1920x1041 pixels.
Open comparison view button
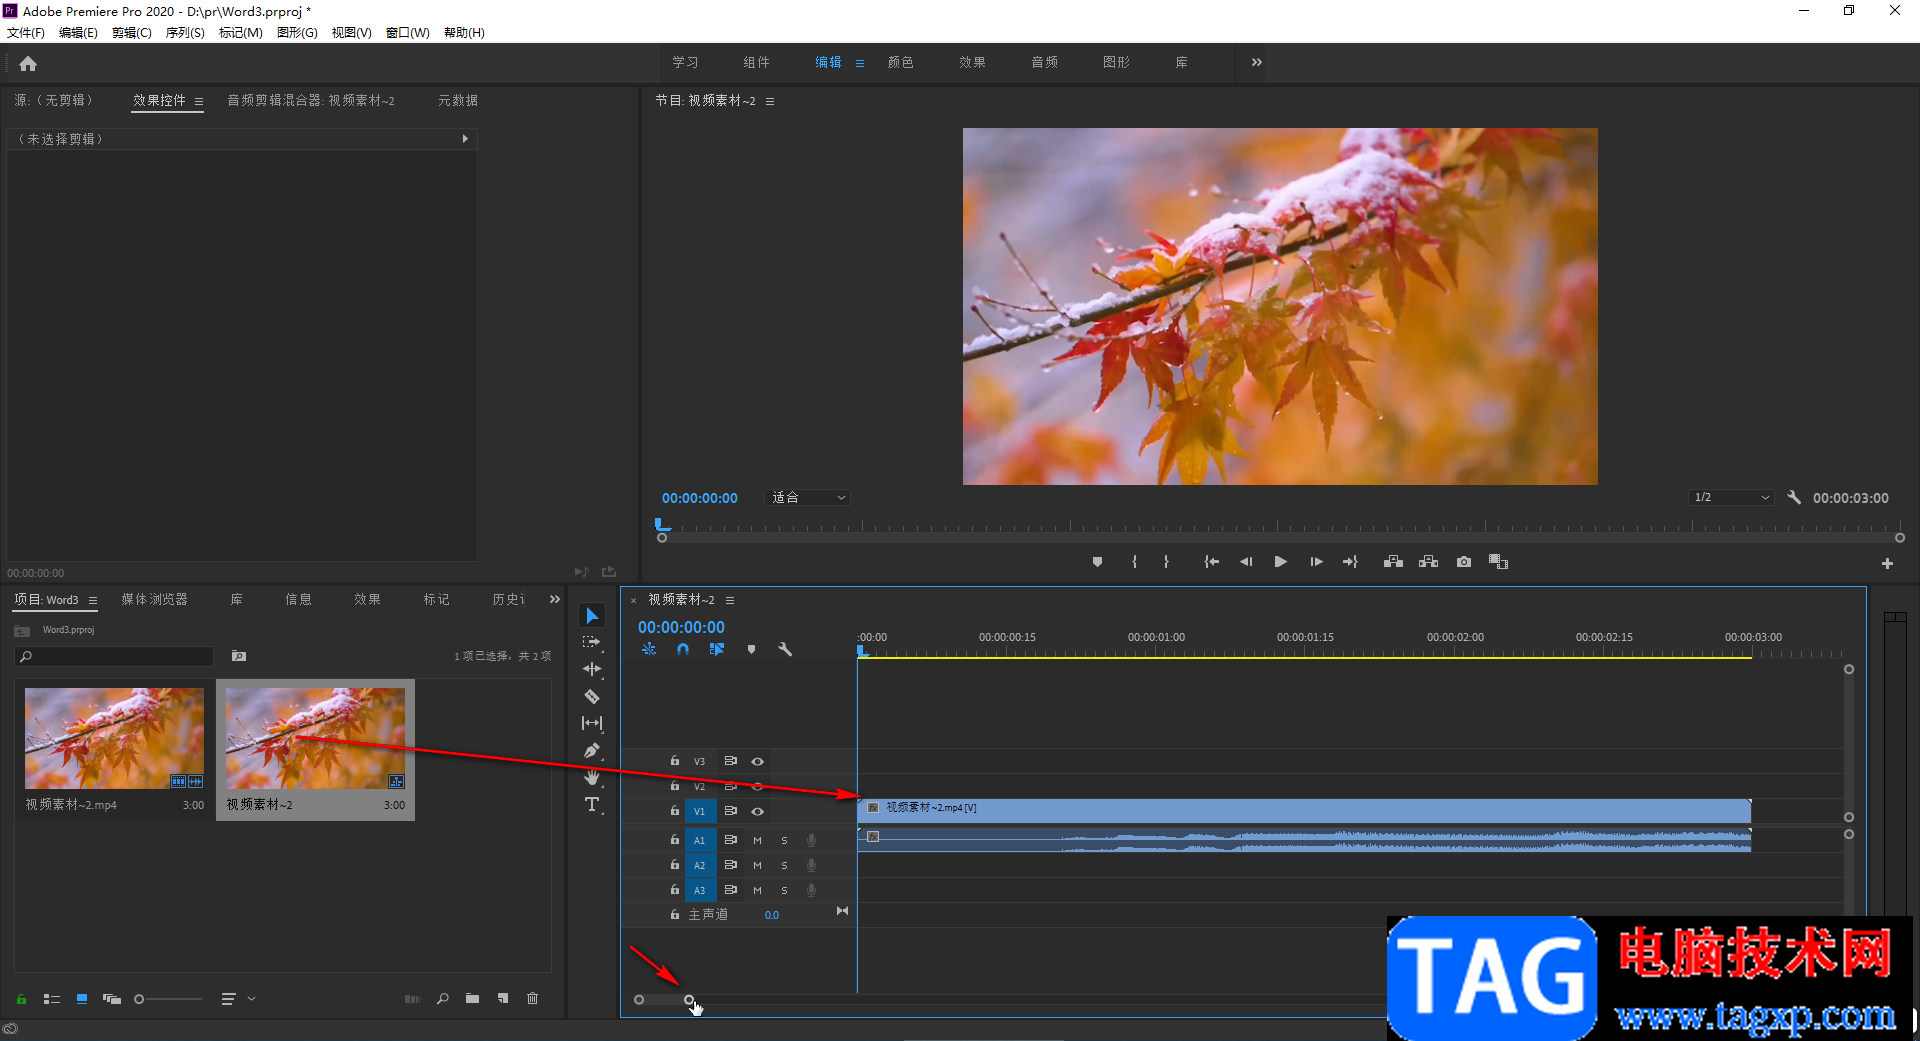[1498, 562]
